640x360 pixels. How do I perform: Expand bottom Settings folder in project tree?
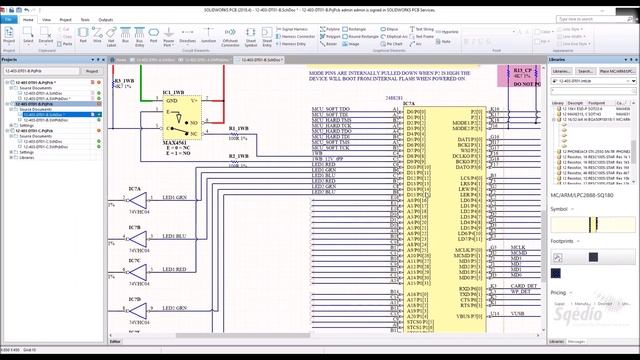click(11, 152)
